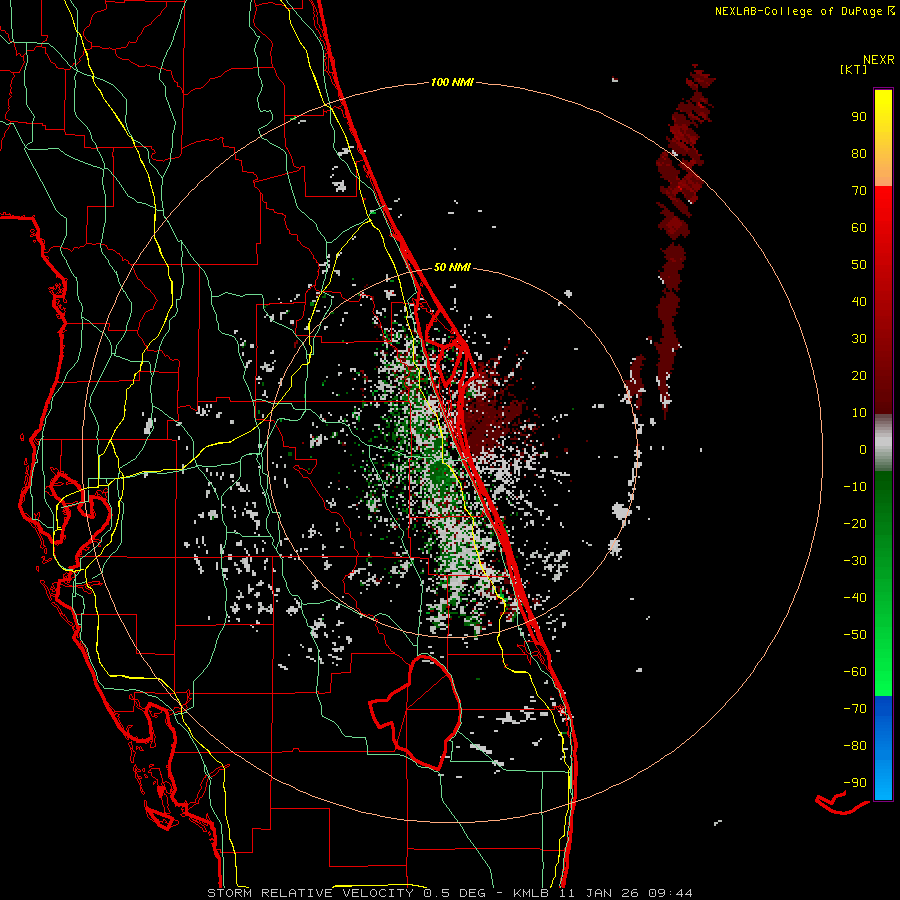Click the -30 value on velocity scale
This screenshot has width=900, height=900.
[855, 561]
